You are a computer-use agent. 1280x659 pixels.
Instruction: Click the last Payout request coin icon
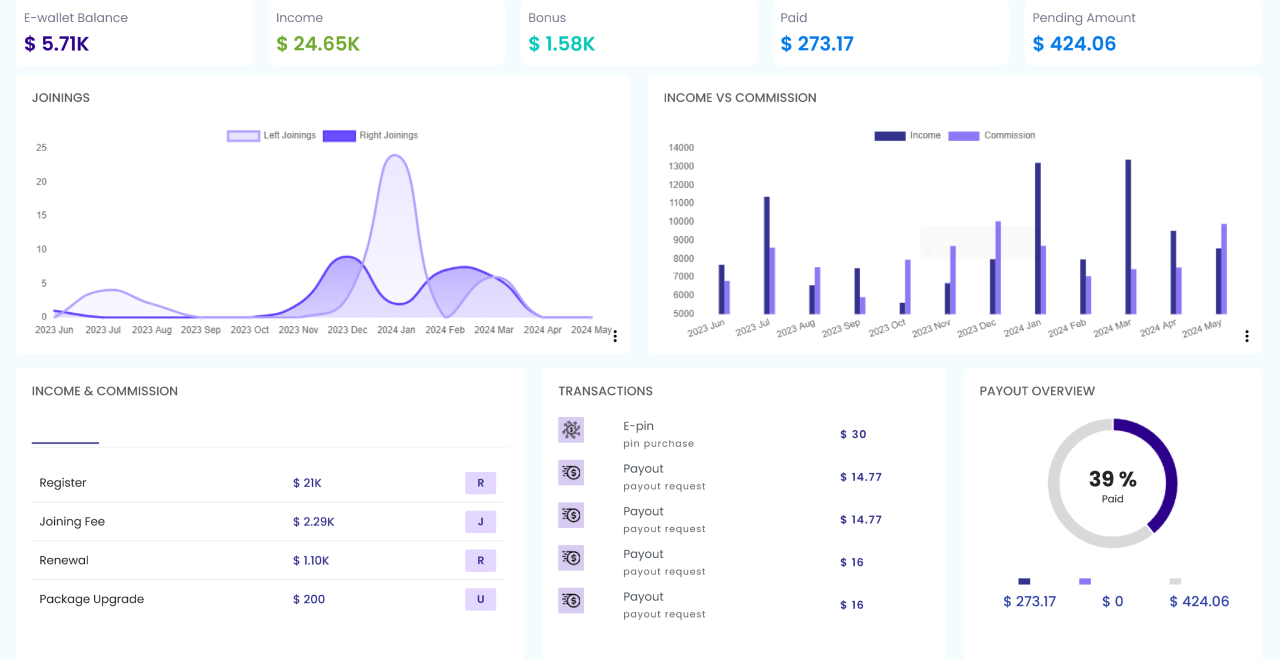tap(571, 600)
